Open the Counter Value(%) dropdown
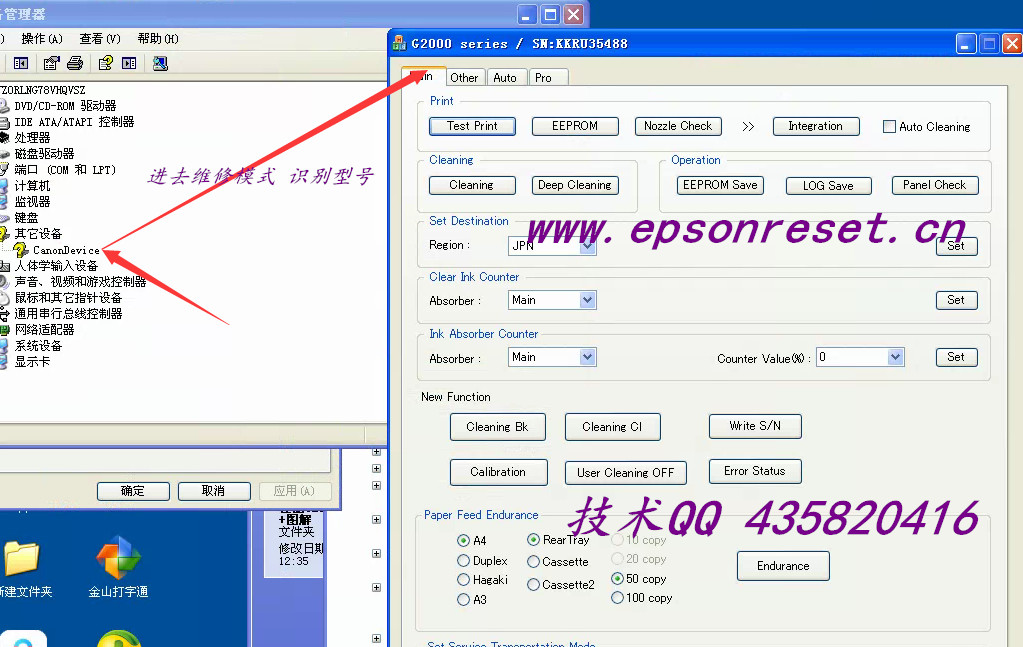The image size is (1023, 647). click(x=895, y=357)
